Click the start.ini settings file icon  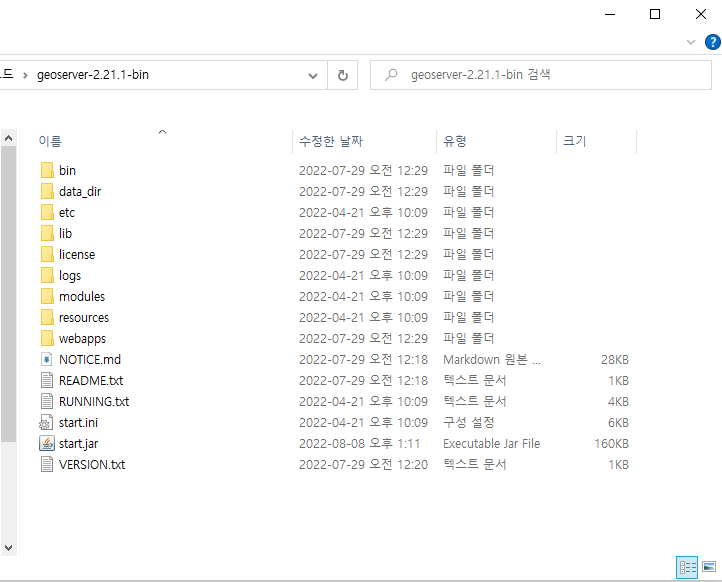[47, 423]
